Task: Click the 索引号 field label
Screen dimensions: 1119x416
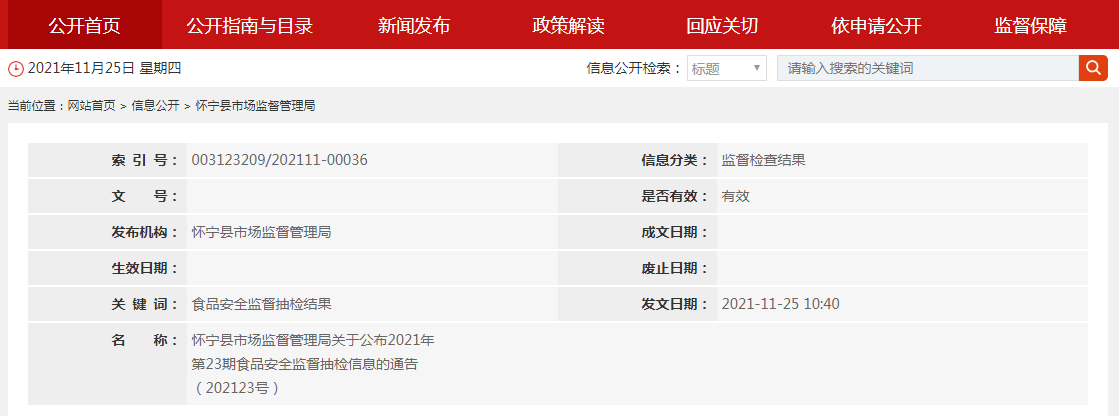Action: click(x=144, y=160)
